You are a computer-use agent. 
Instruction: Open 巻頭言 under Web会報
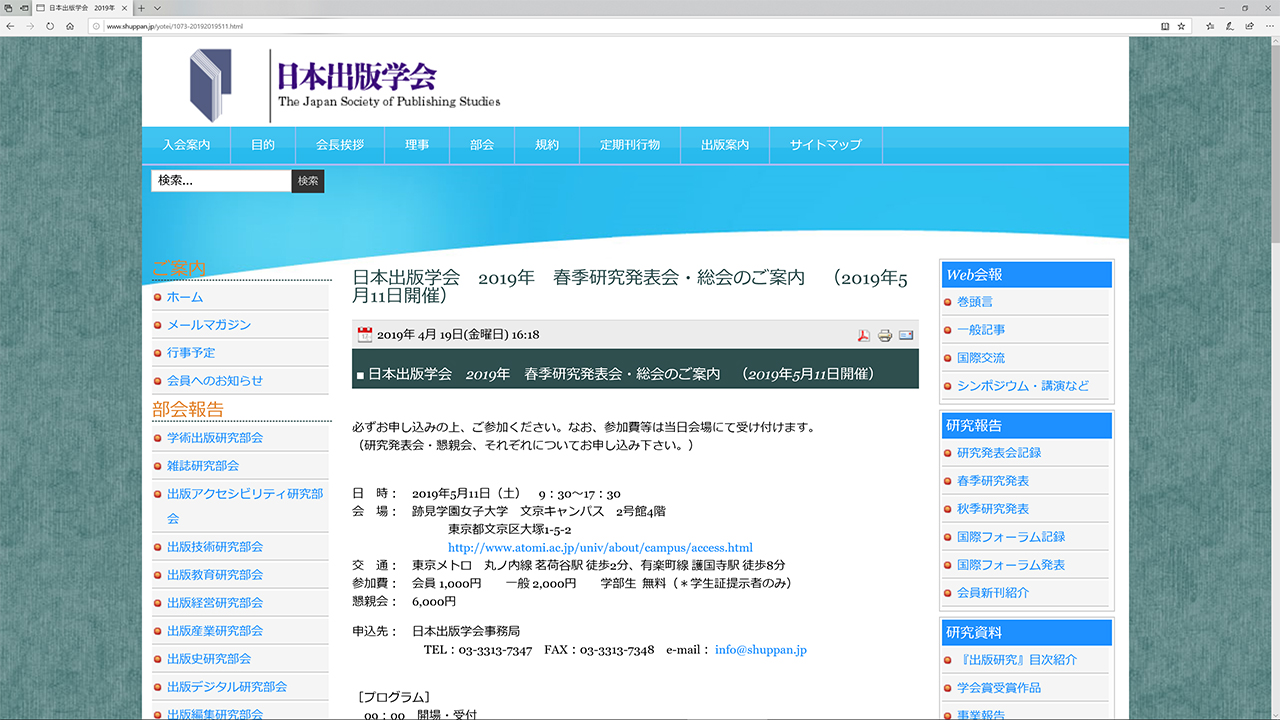pos(975,302)
